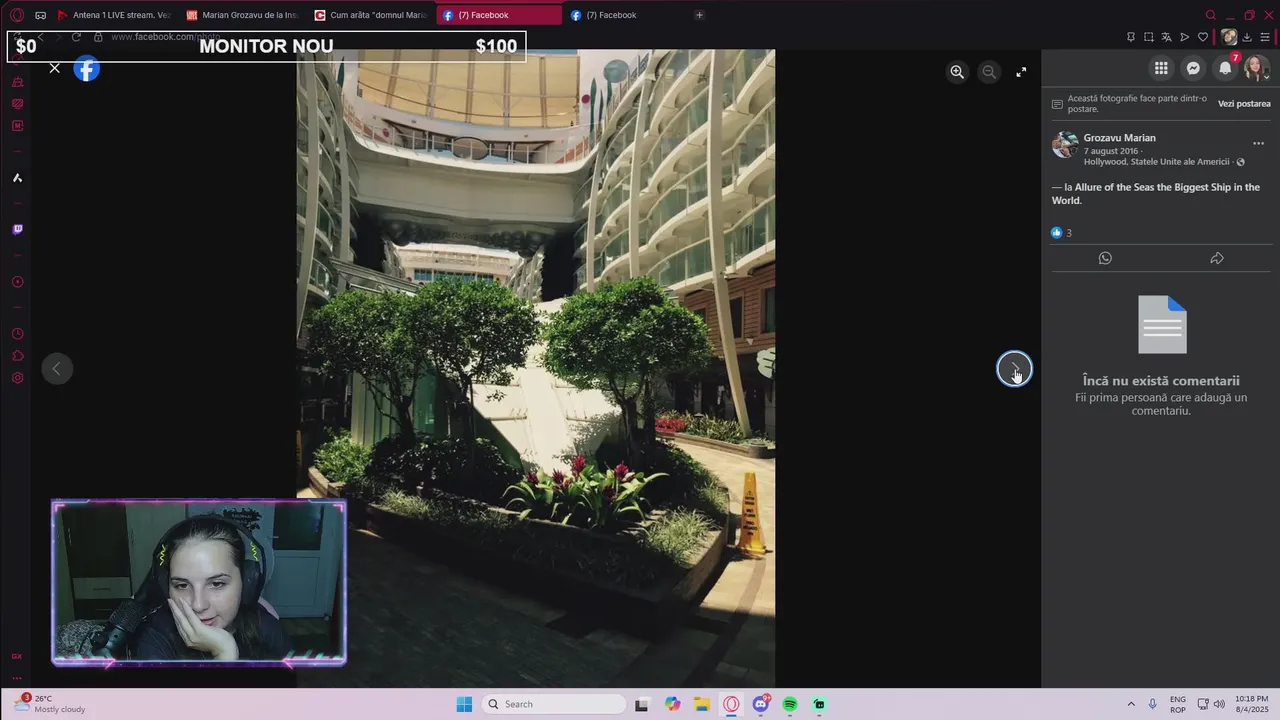Open the weather widget showing 26°C
Screen dimensions: 1280x720
[50, 704]
